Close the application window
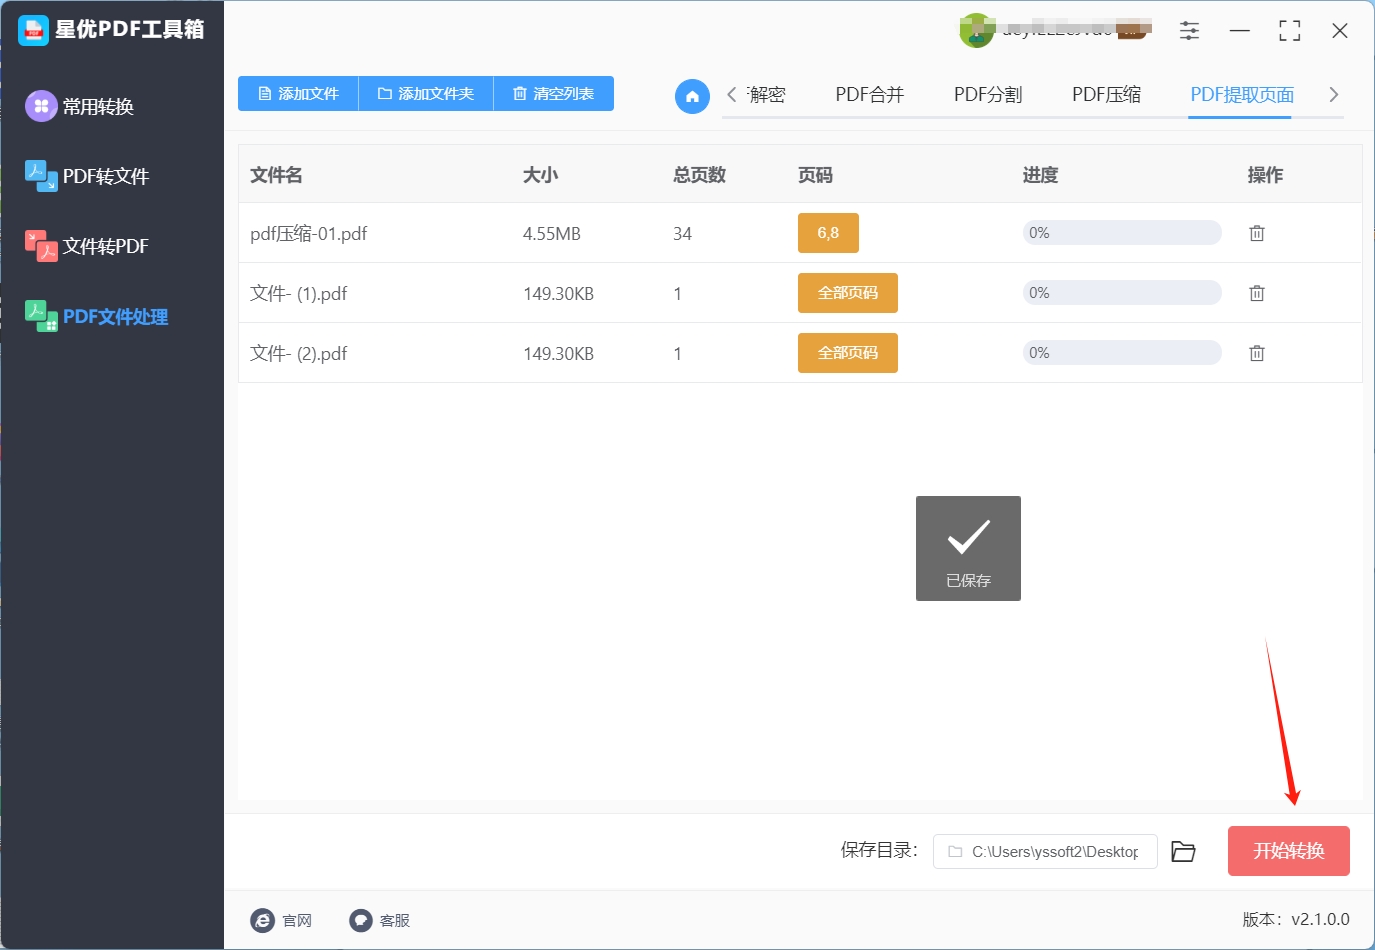 pos(1340,31)
